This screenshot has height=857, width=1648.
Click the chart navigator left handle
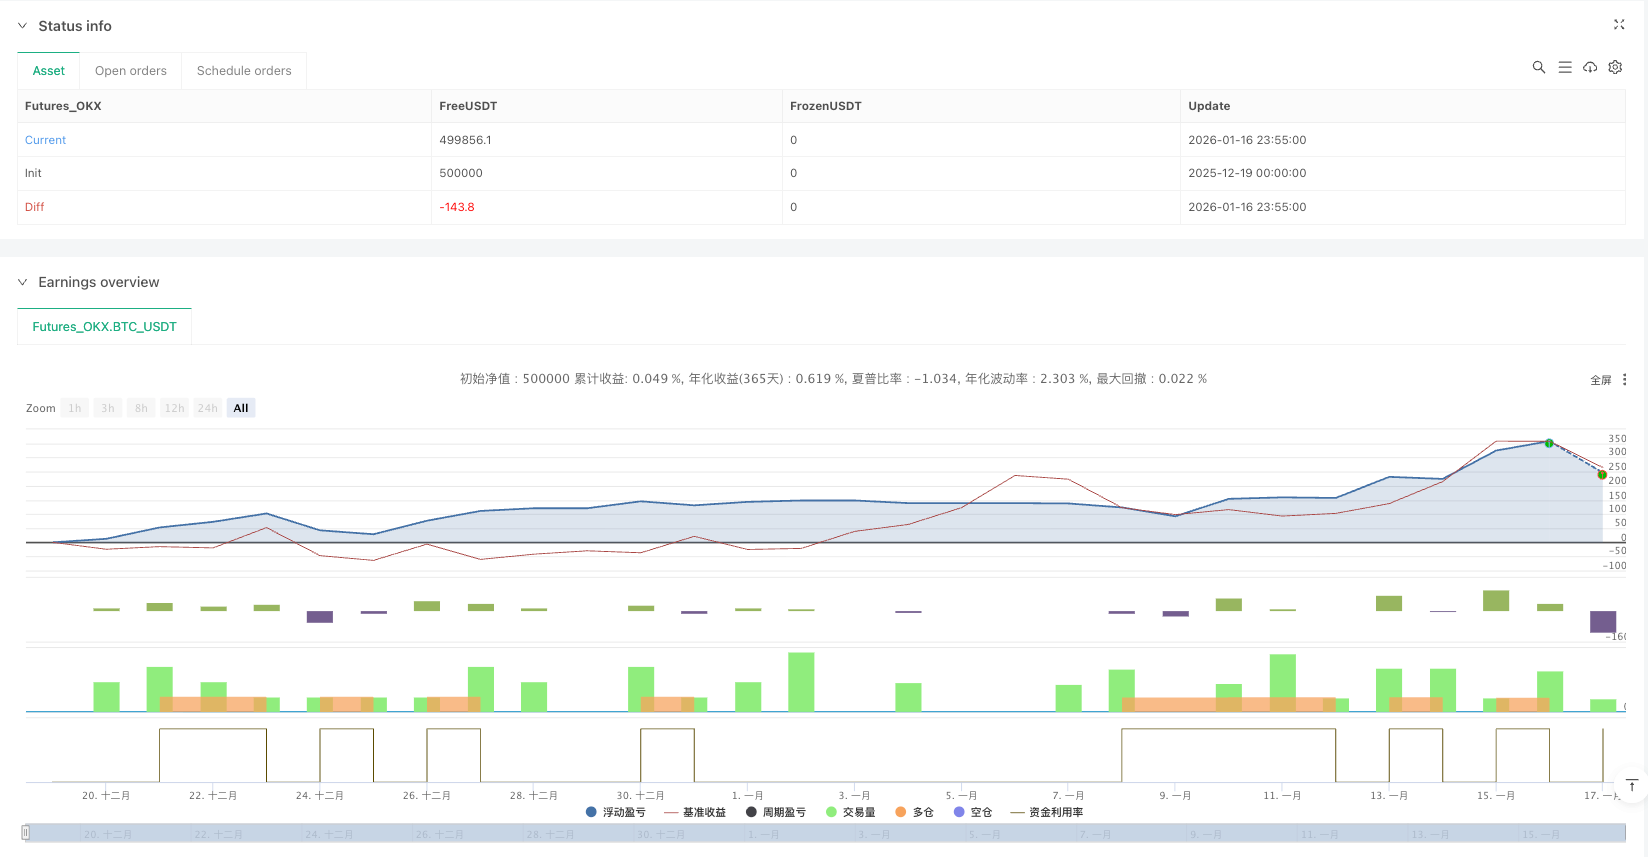(x=26, y=832)
